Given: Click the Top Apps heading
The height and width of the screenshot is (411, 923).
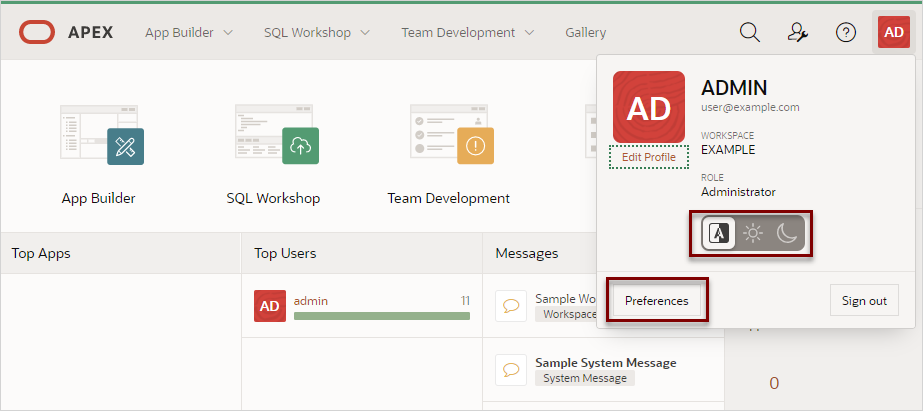Looking at the screenshot, I should [41, 253].
